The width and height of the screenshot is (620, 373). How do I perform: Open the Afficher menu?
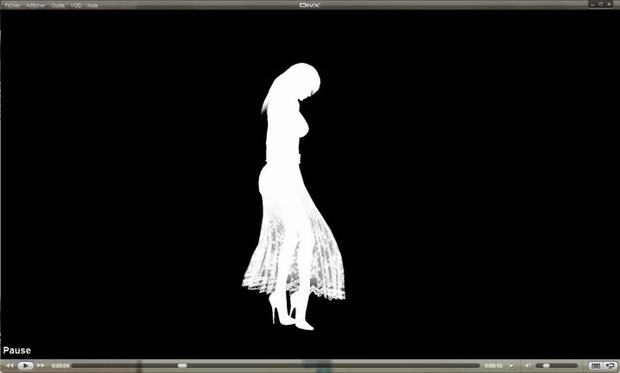[x=36, y=5]
